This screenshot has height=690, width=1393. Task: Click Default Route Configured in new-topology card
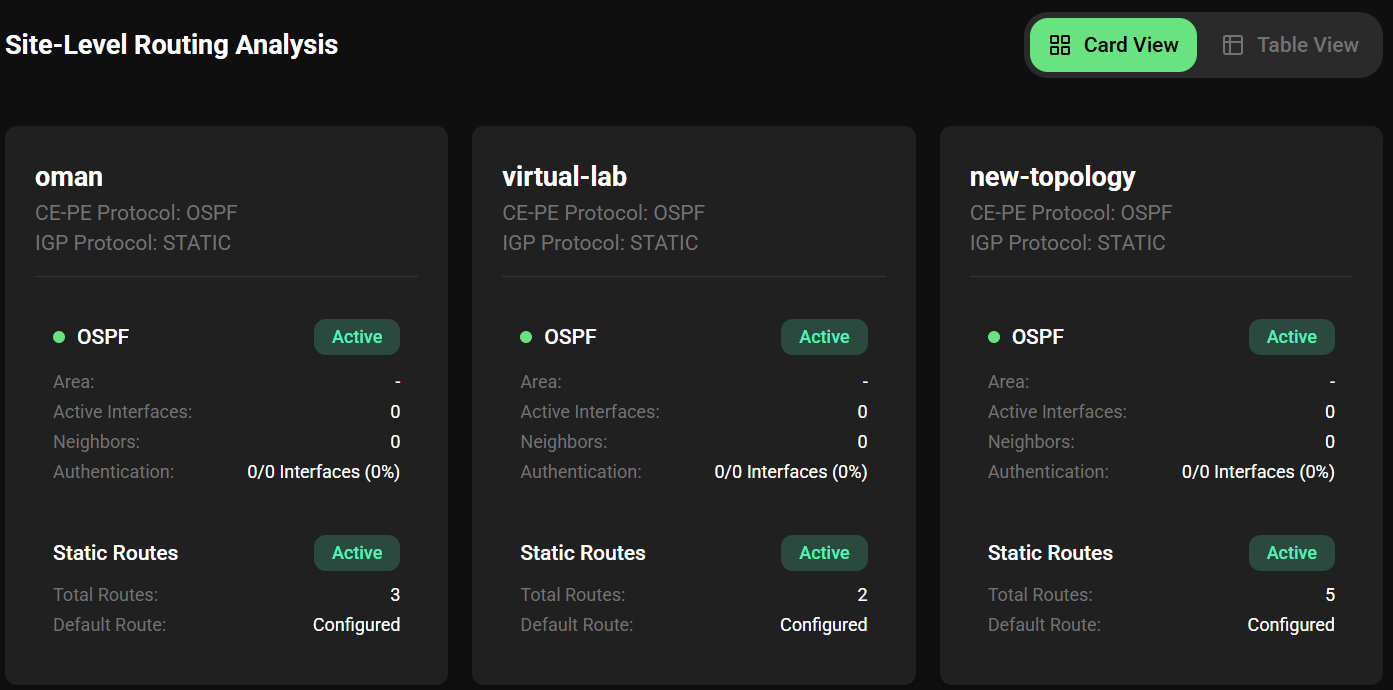(x=1291, y=625)
